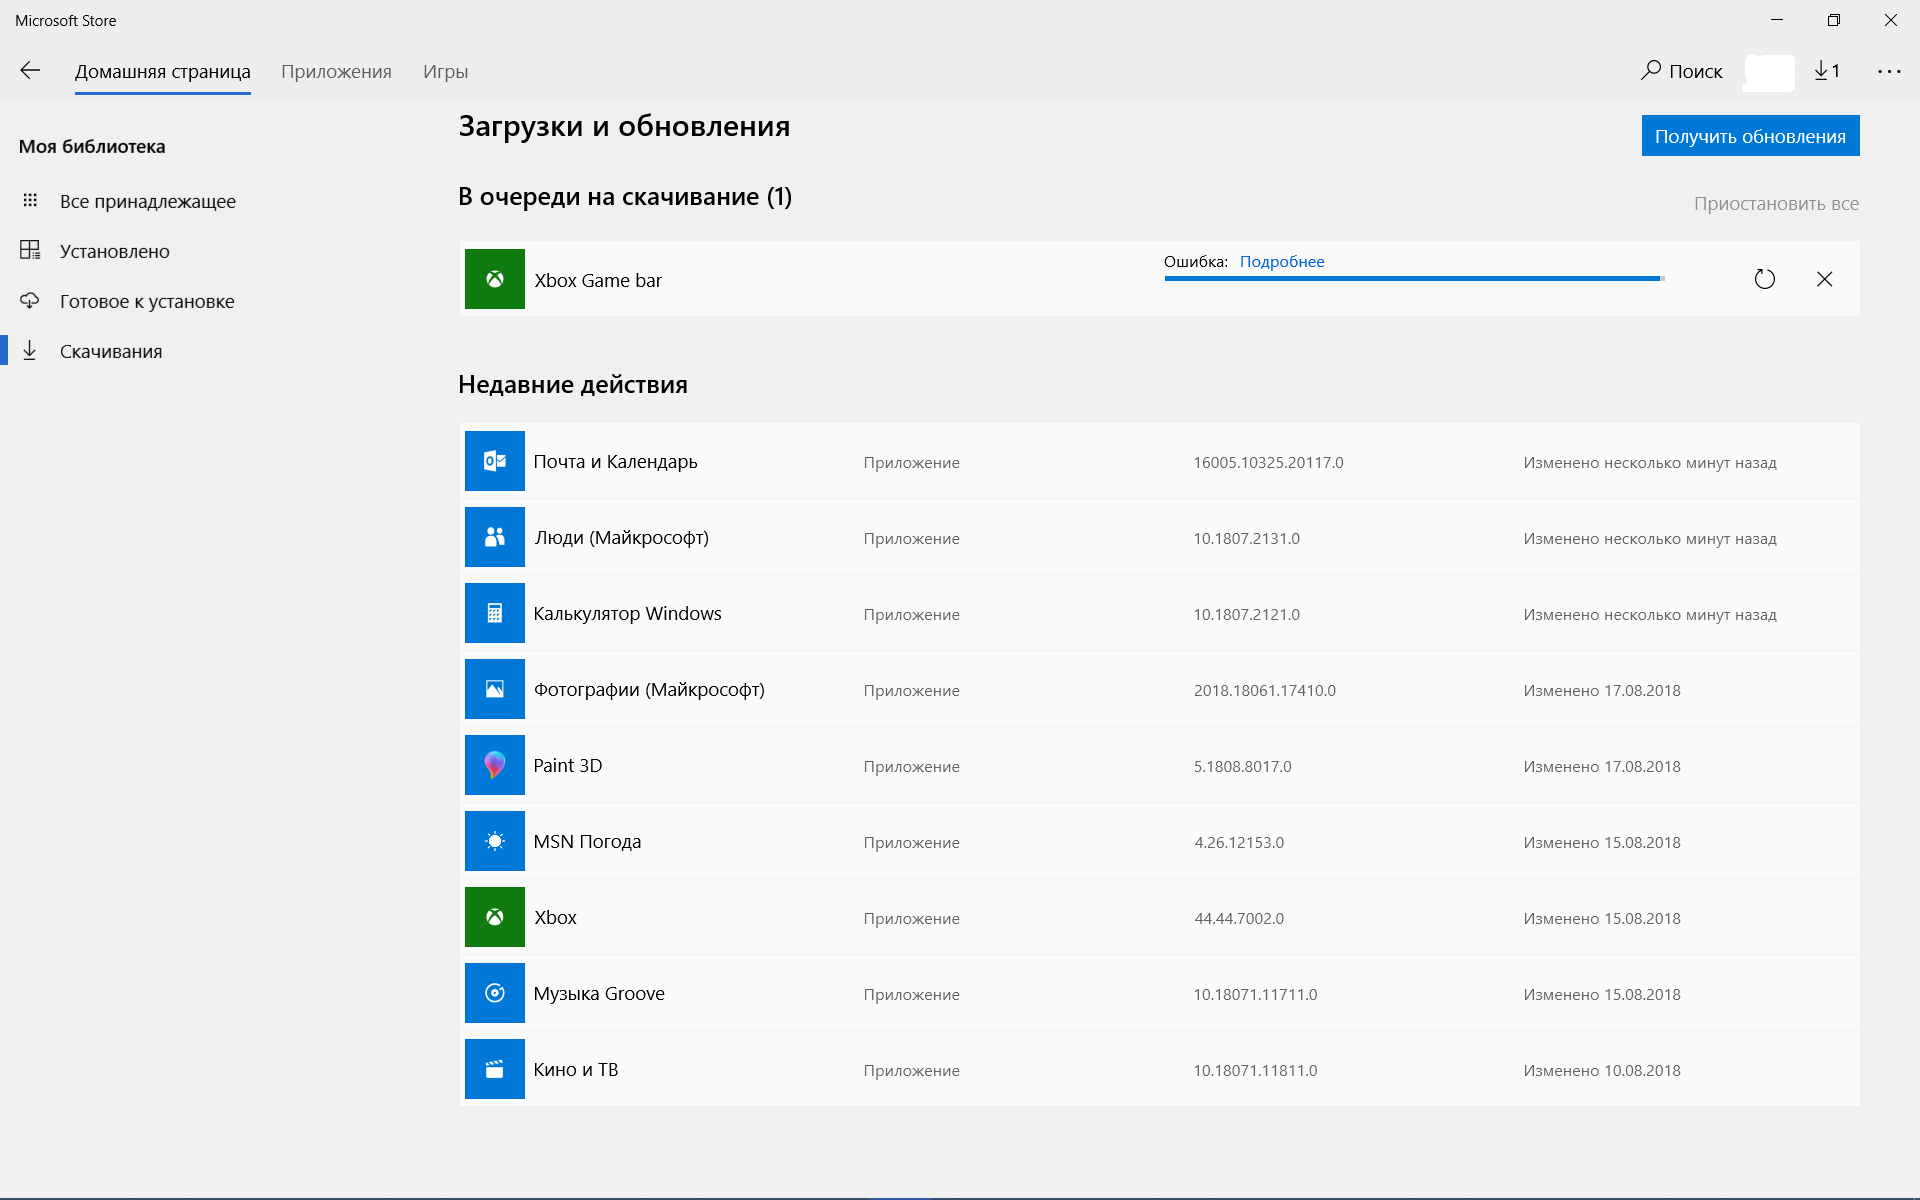
Task: Click the Музыка Groove app icon
Action: pyautogui.click(x=495, y=993)
